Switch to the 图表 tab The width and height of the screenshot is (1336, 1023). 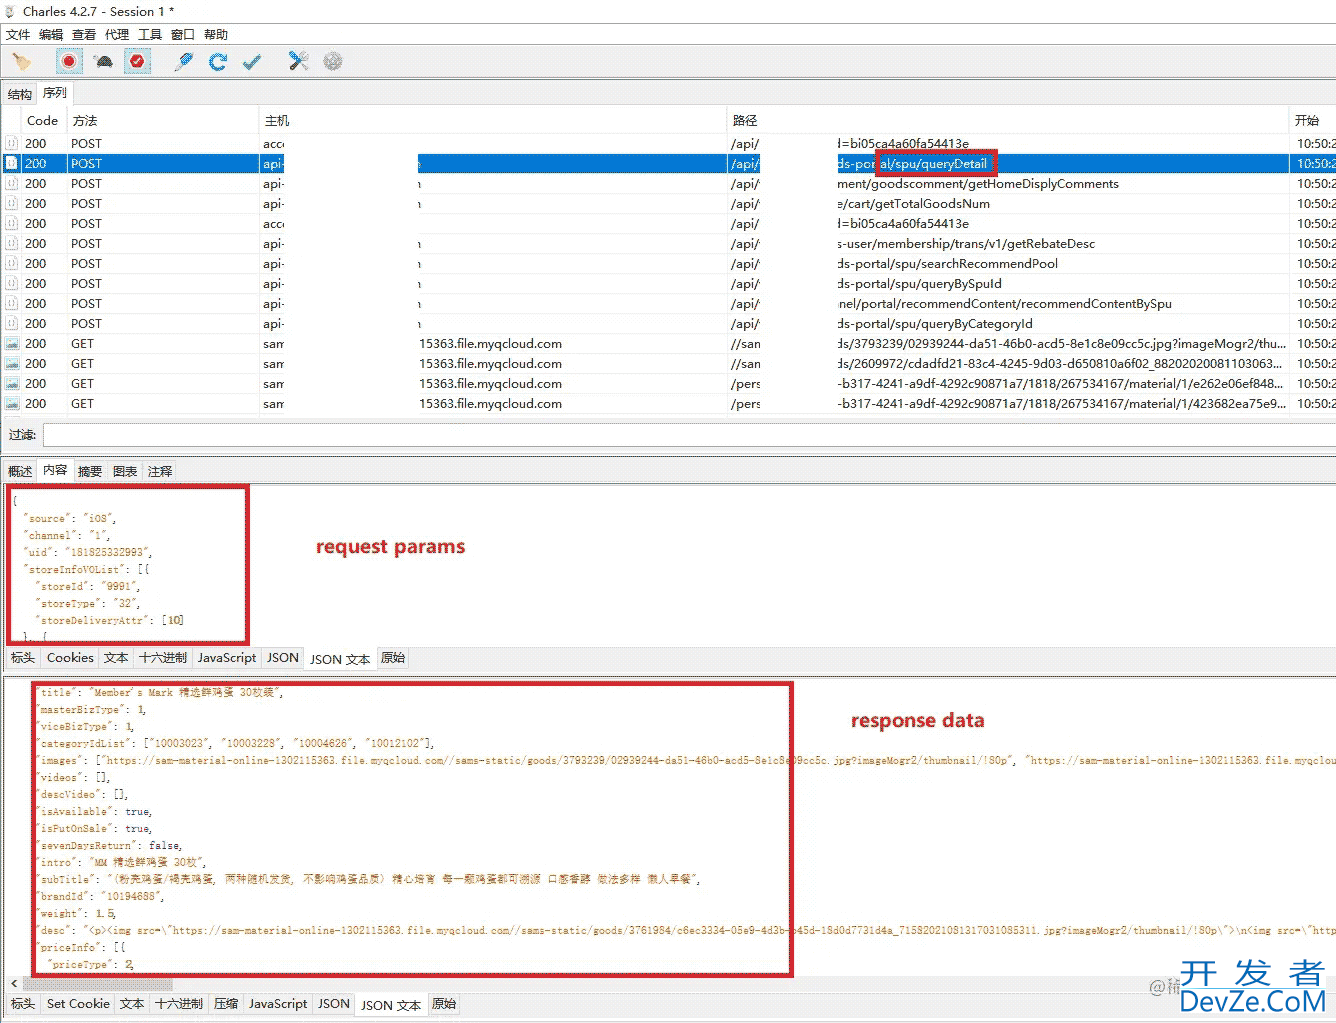[x=125, y=471]
